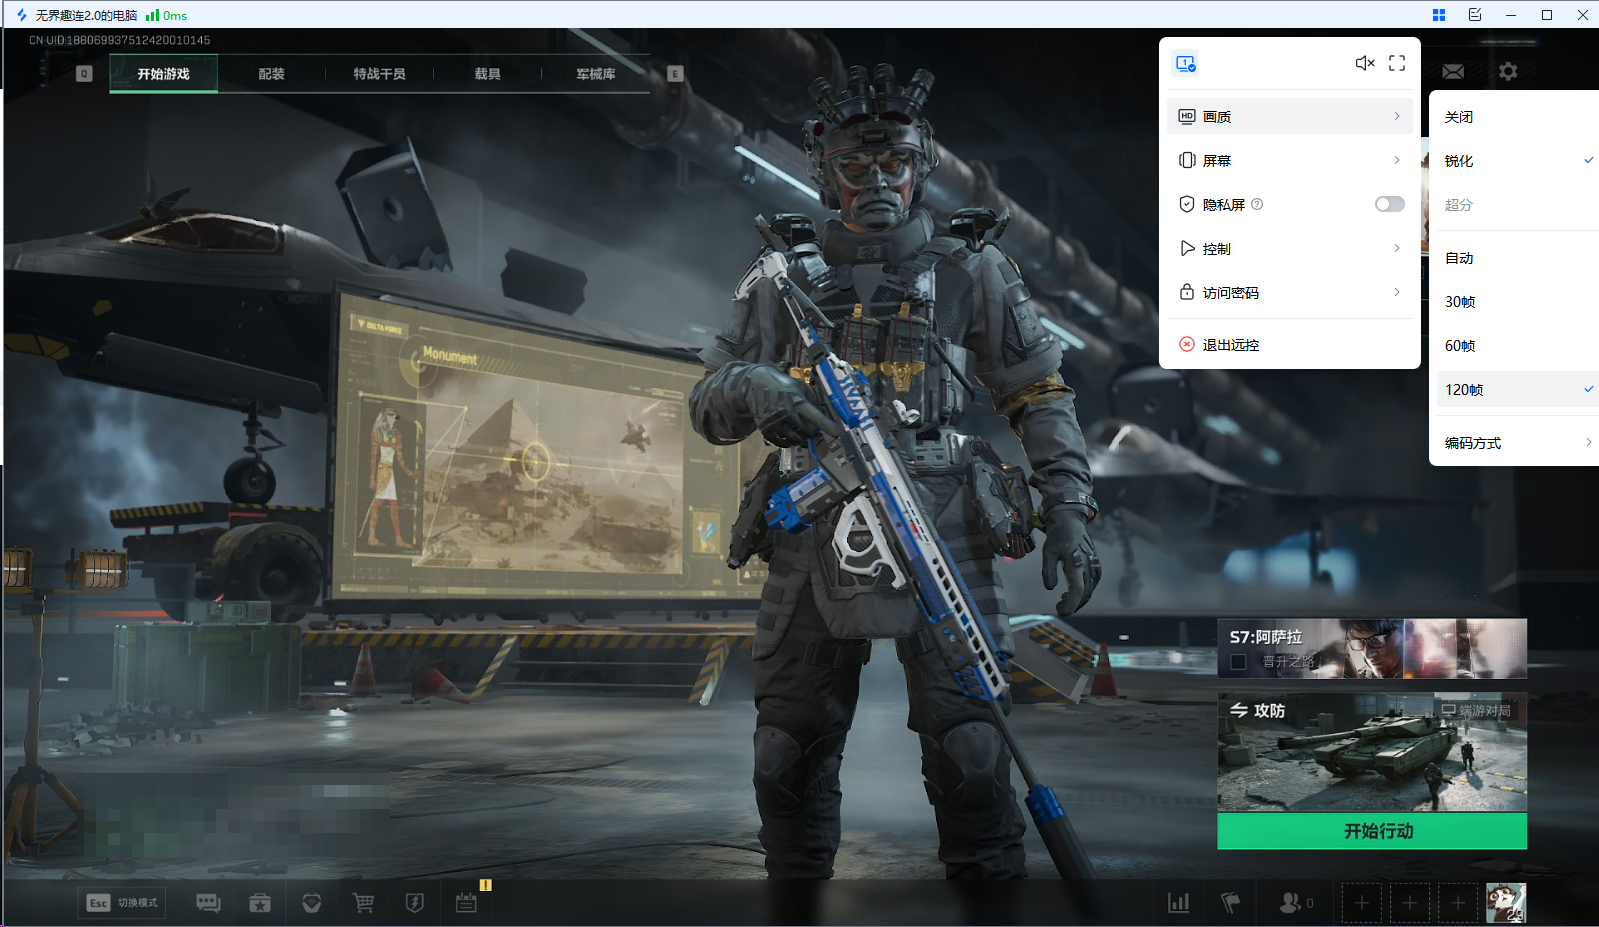Enter fullscreen using the expand-corners icon
The height and width of the screenshot is (927, 1599).
pyautogui.click(x=1397, y=63)
